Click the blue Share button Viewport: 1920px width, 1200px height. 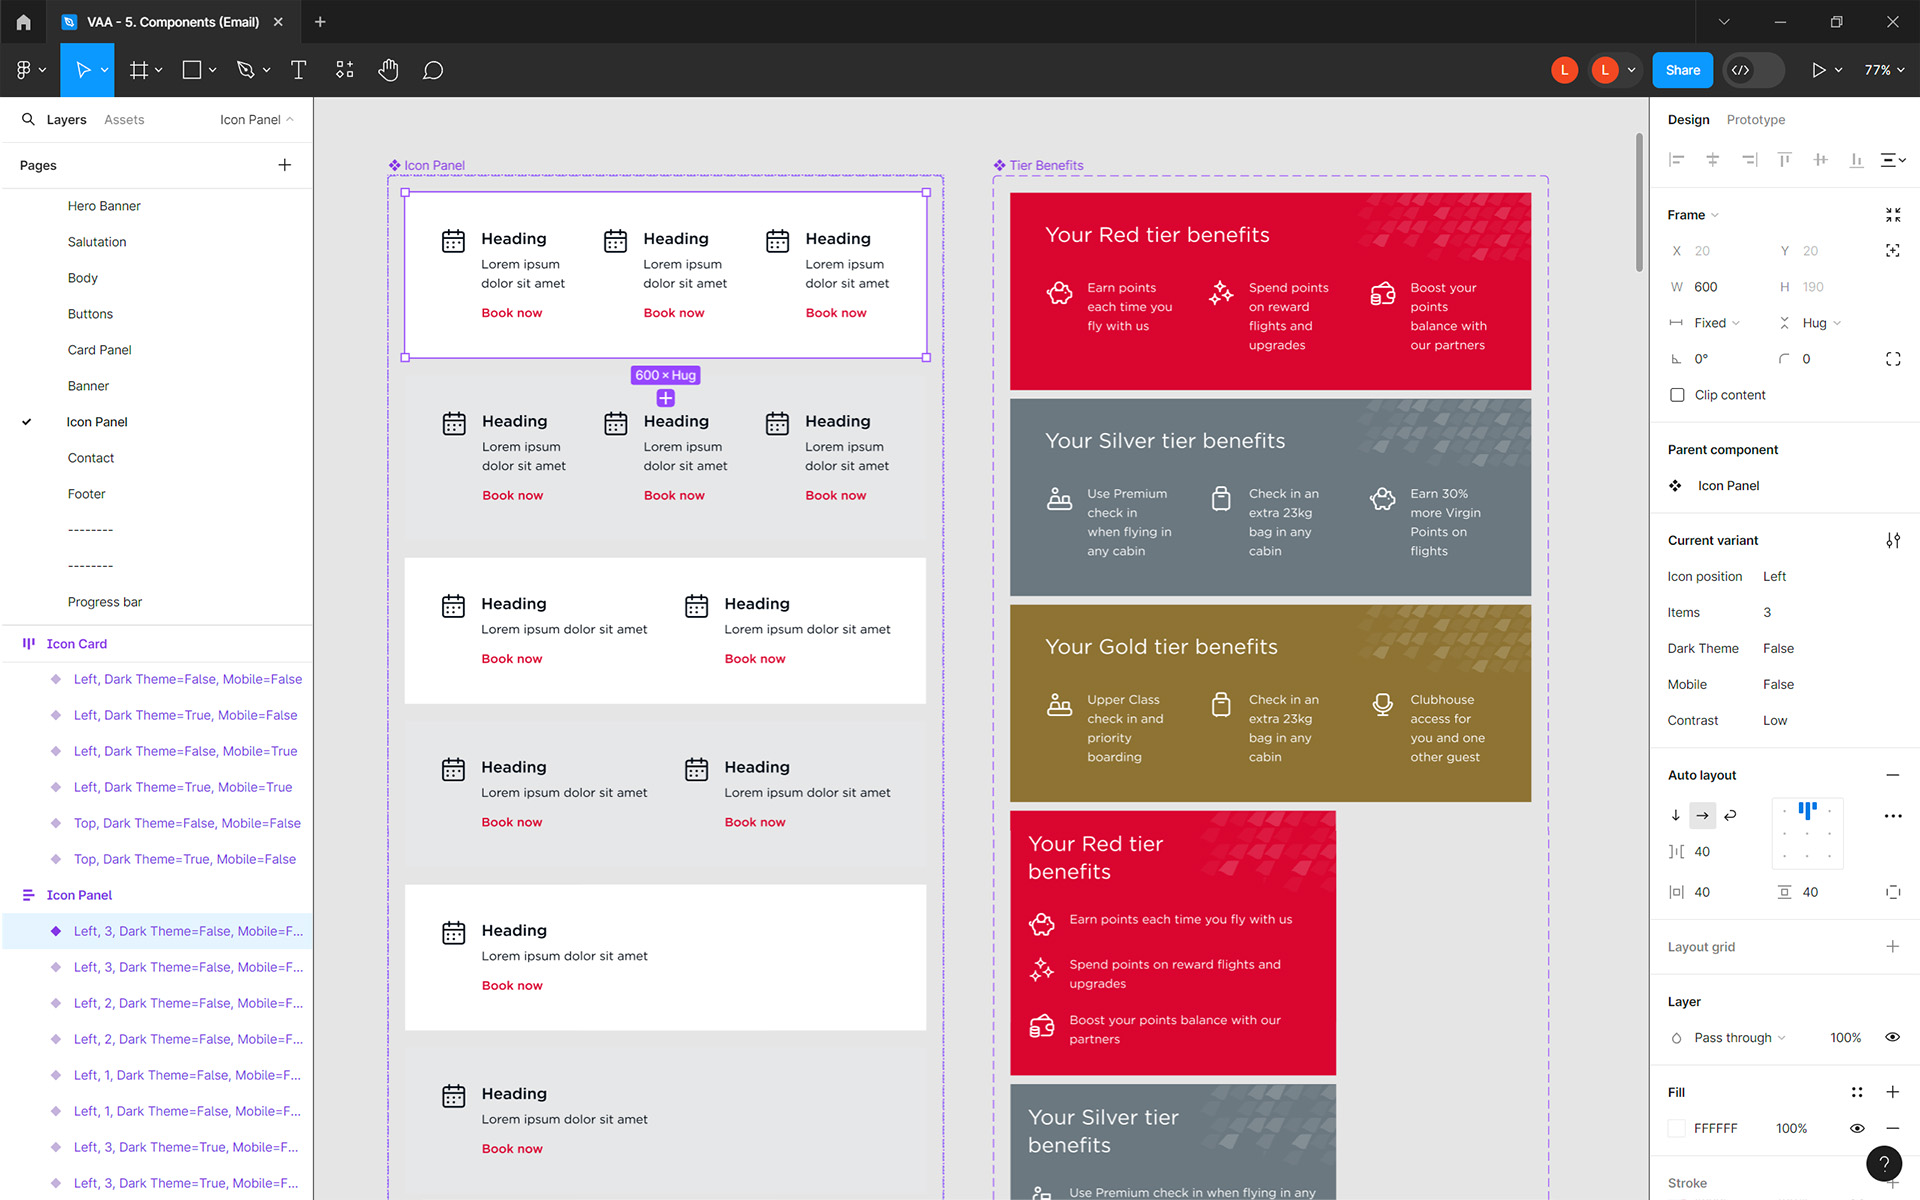tap(1682, 70)
